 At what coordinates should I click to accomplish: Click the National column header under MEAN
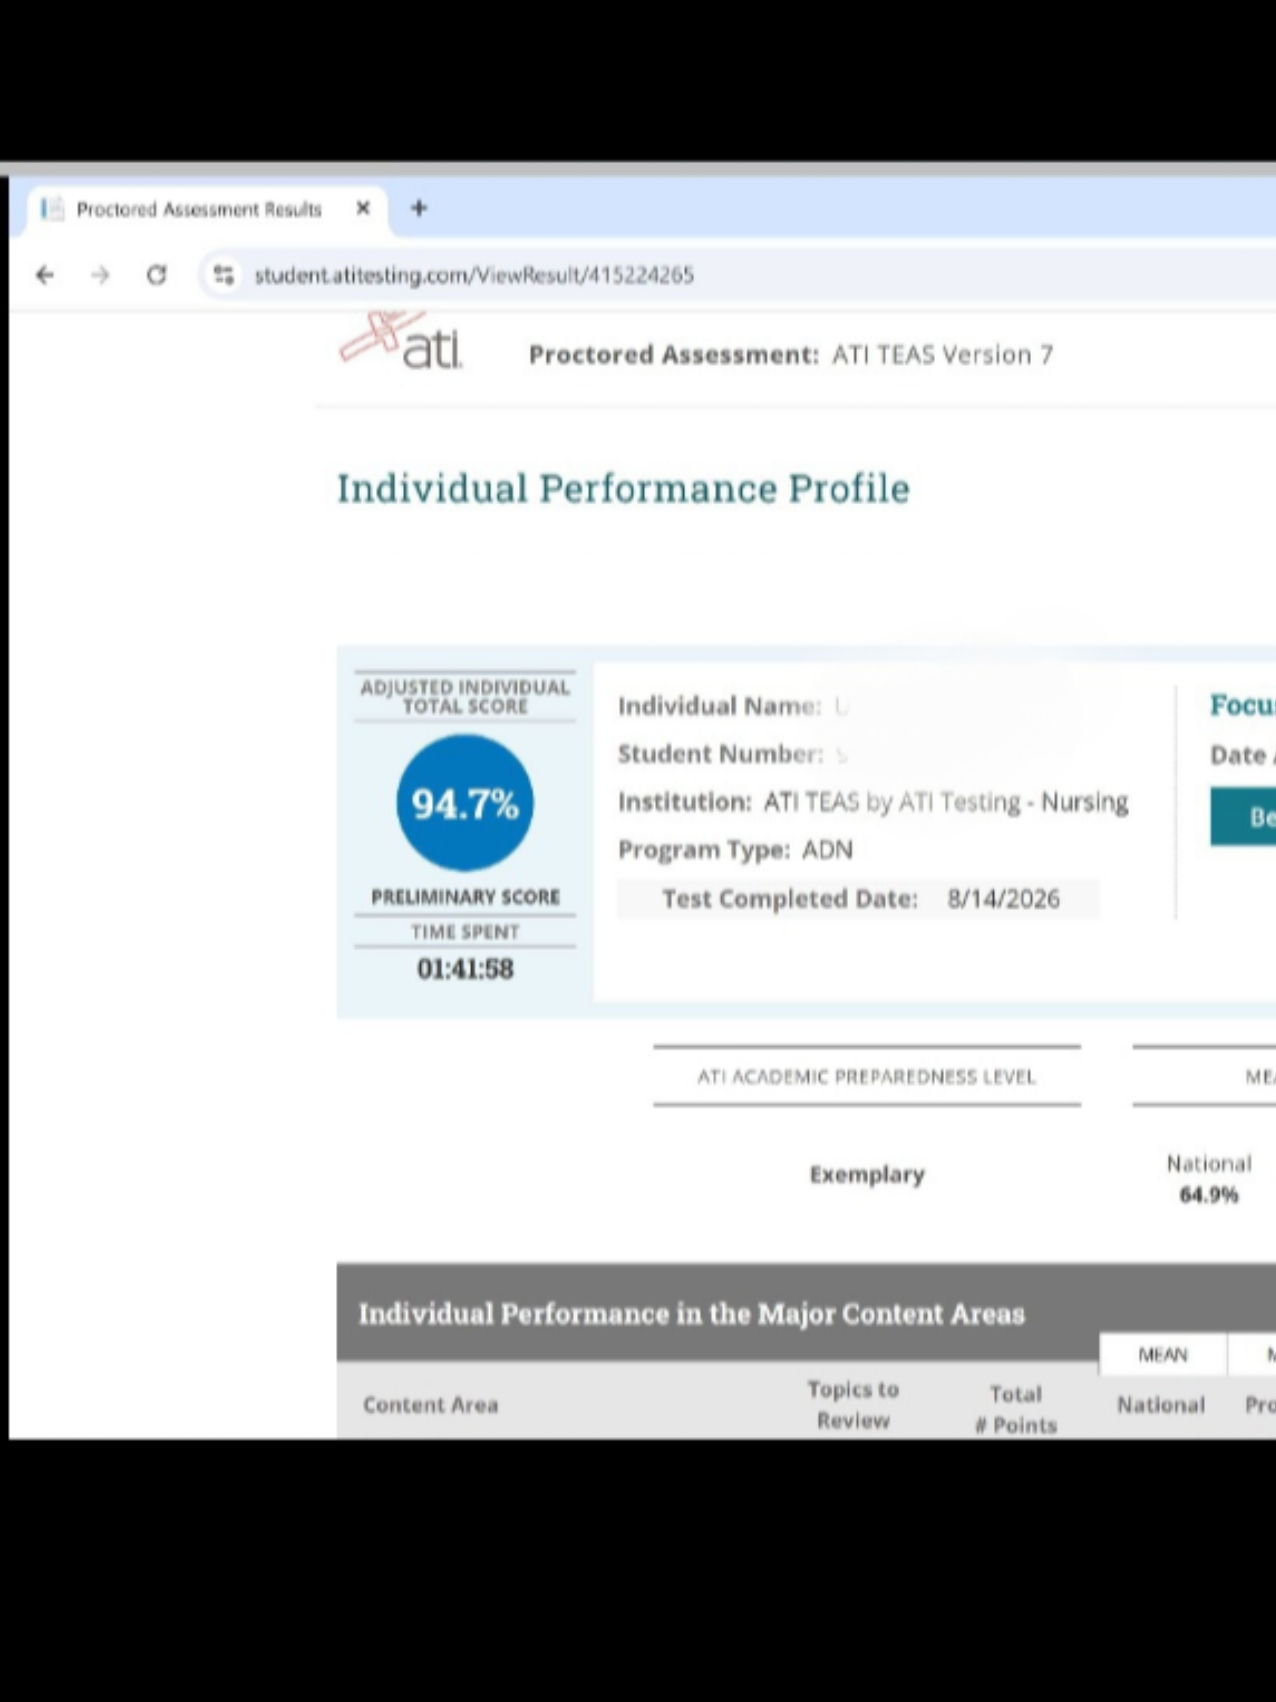pyautogui.click(x=1161, y=1405)
